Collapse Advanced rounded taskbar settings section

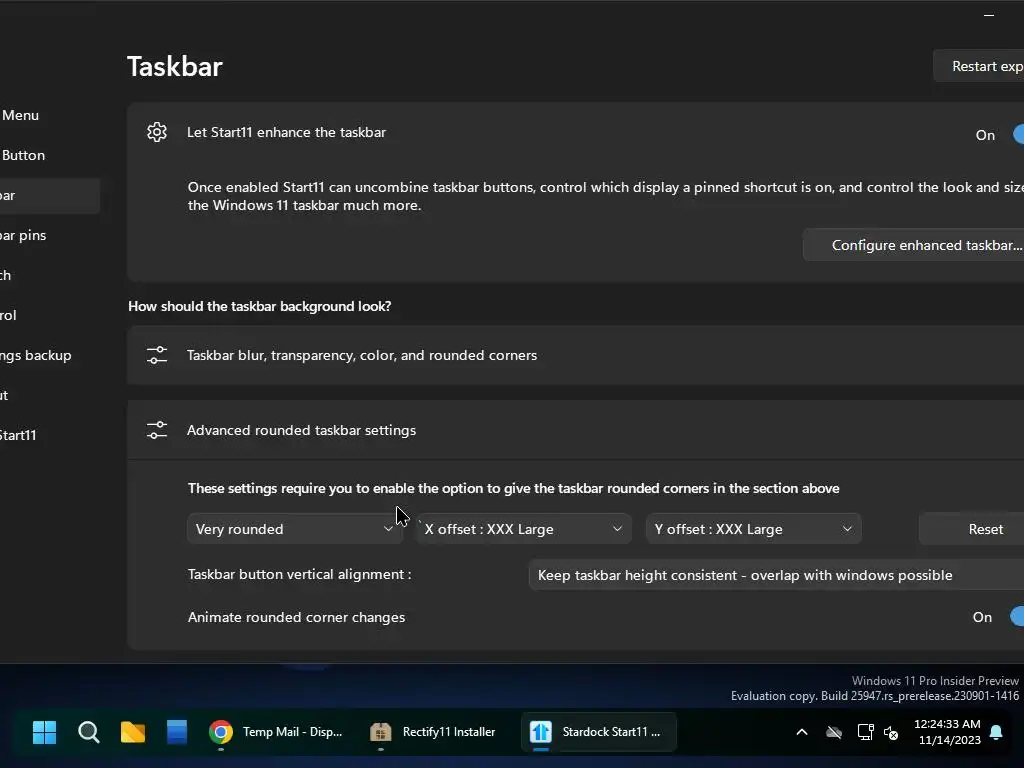click(x=575, y=430)
